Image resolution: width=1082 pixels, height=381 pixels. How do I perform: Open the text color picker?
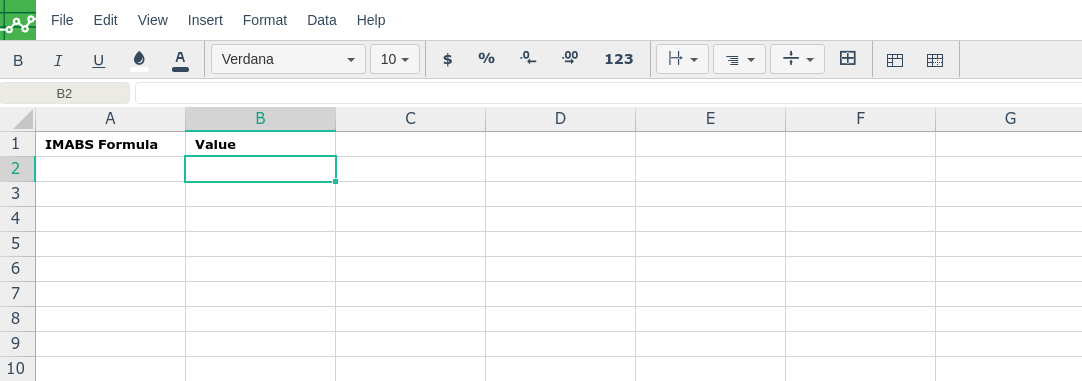[x=180, y=60]
